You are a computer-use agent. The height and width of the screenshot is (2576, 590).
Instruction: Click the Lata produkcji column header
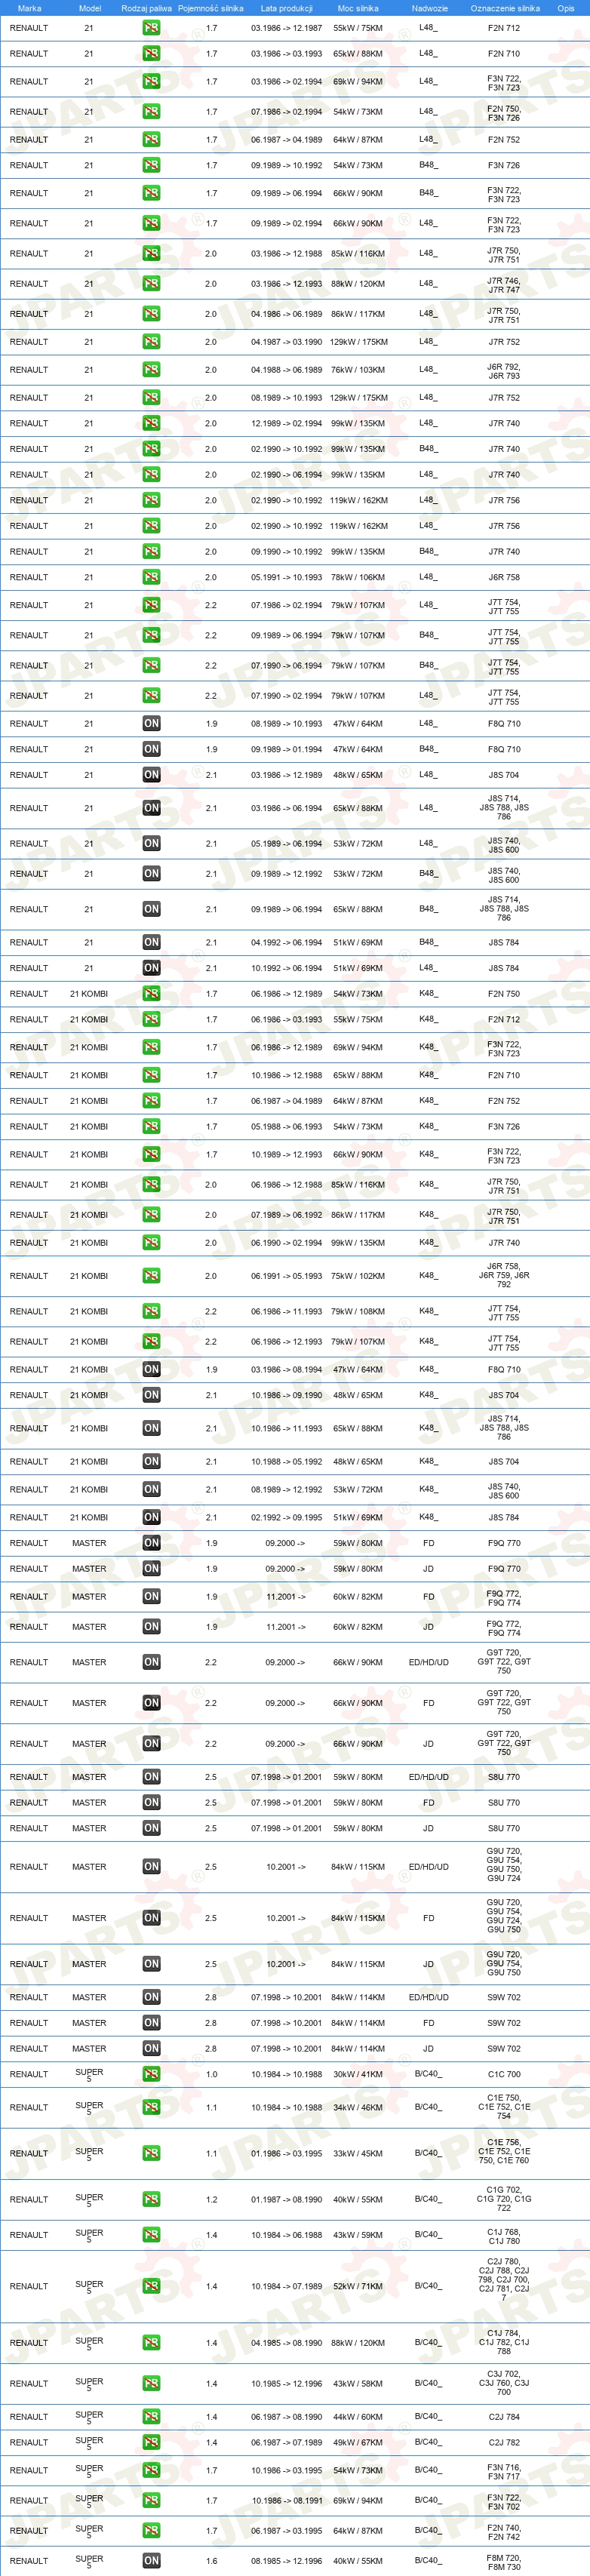tap(287, 8)
